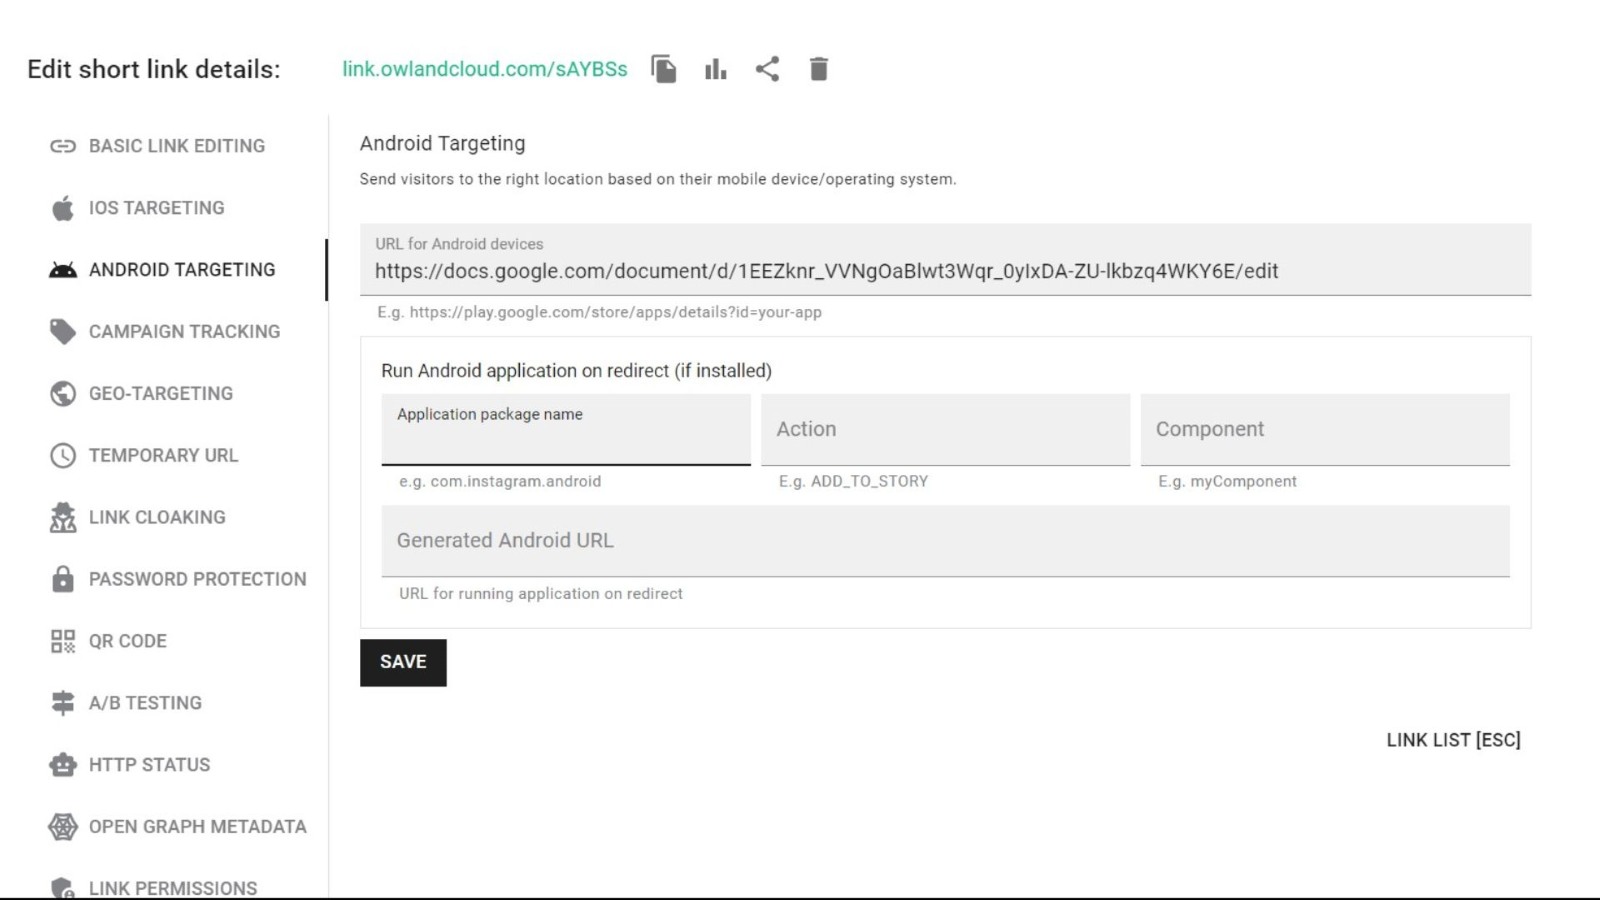Click the share link icon
Viewport: 1600px width, 900px height.
coord(767,69)
